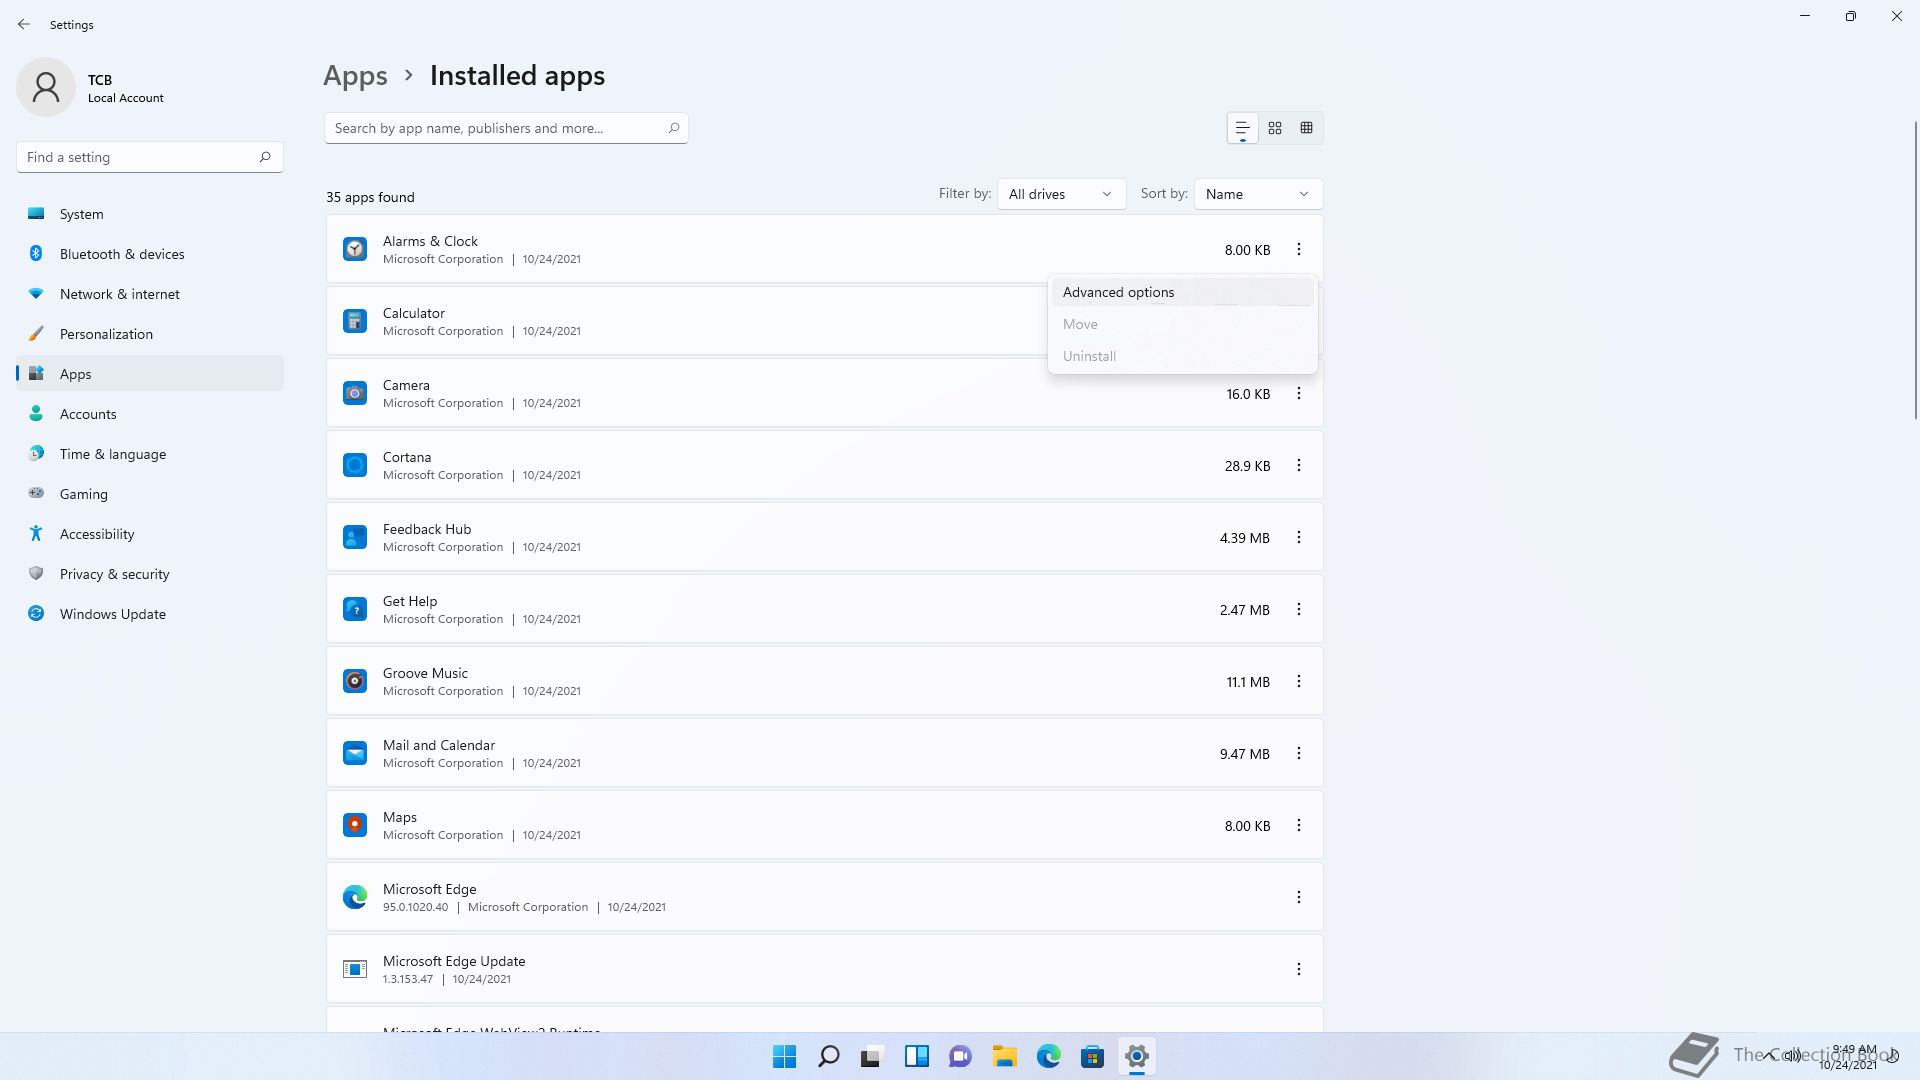
Task: Open Widgets from taskbar
Action: 917,1056
